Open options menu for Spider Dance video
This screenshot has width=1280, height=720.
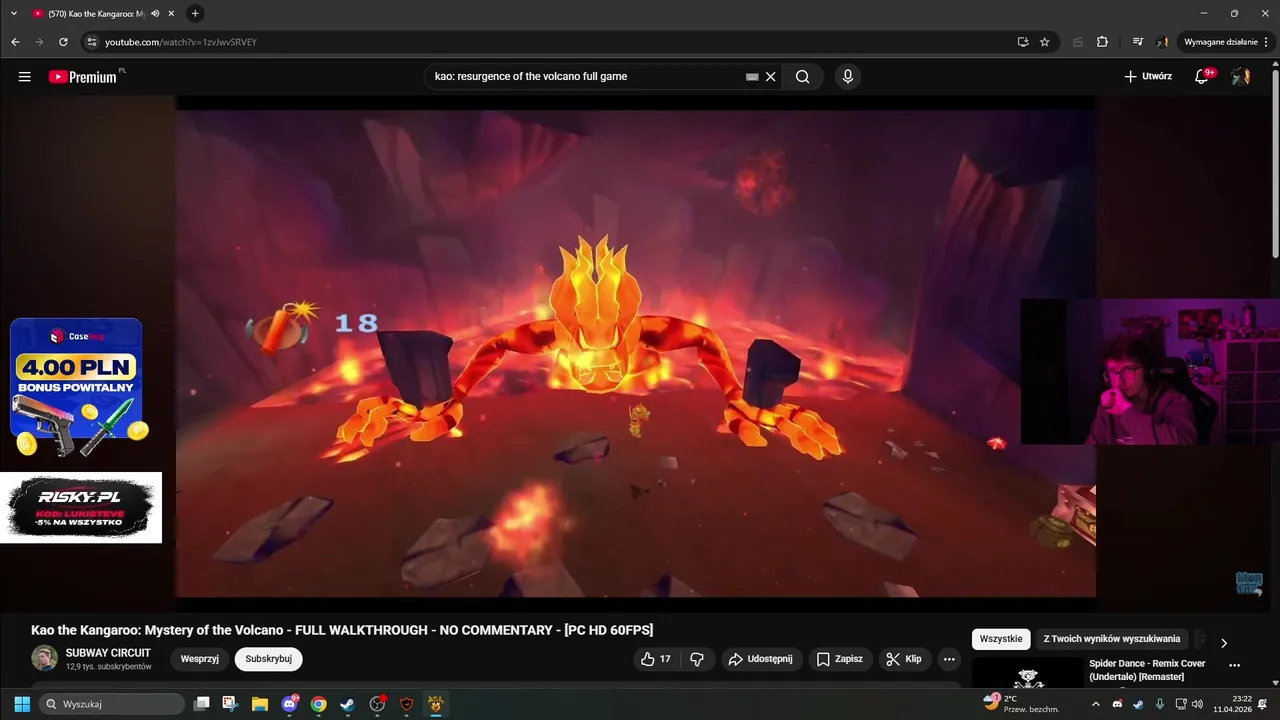coord(1234,665)
